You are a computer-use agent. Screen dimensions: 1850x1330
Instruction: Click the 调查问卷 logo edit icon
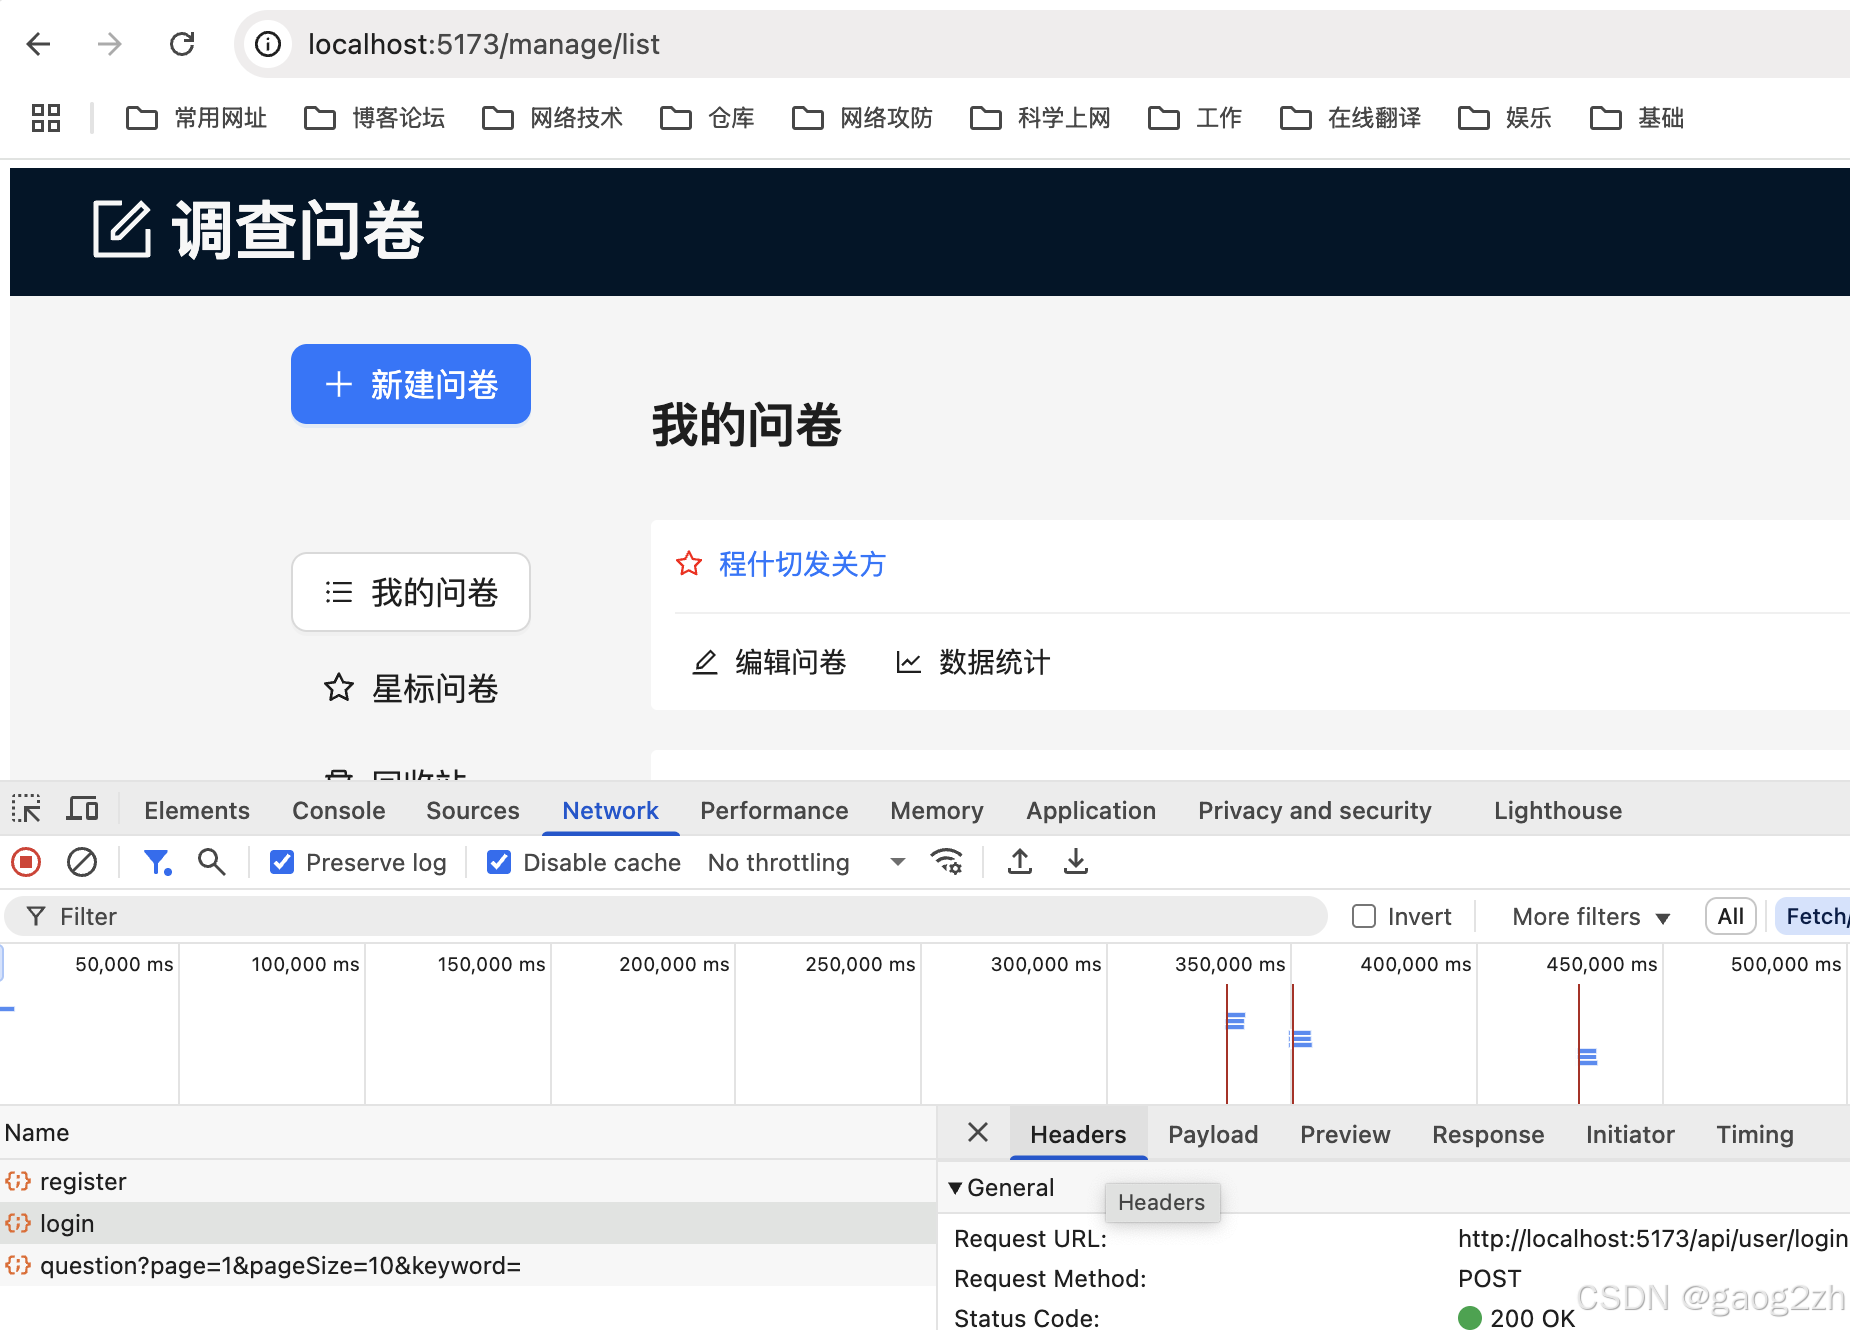(122, 229)
